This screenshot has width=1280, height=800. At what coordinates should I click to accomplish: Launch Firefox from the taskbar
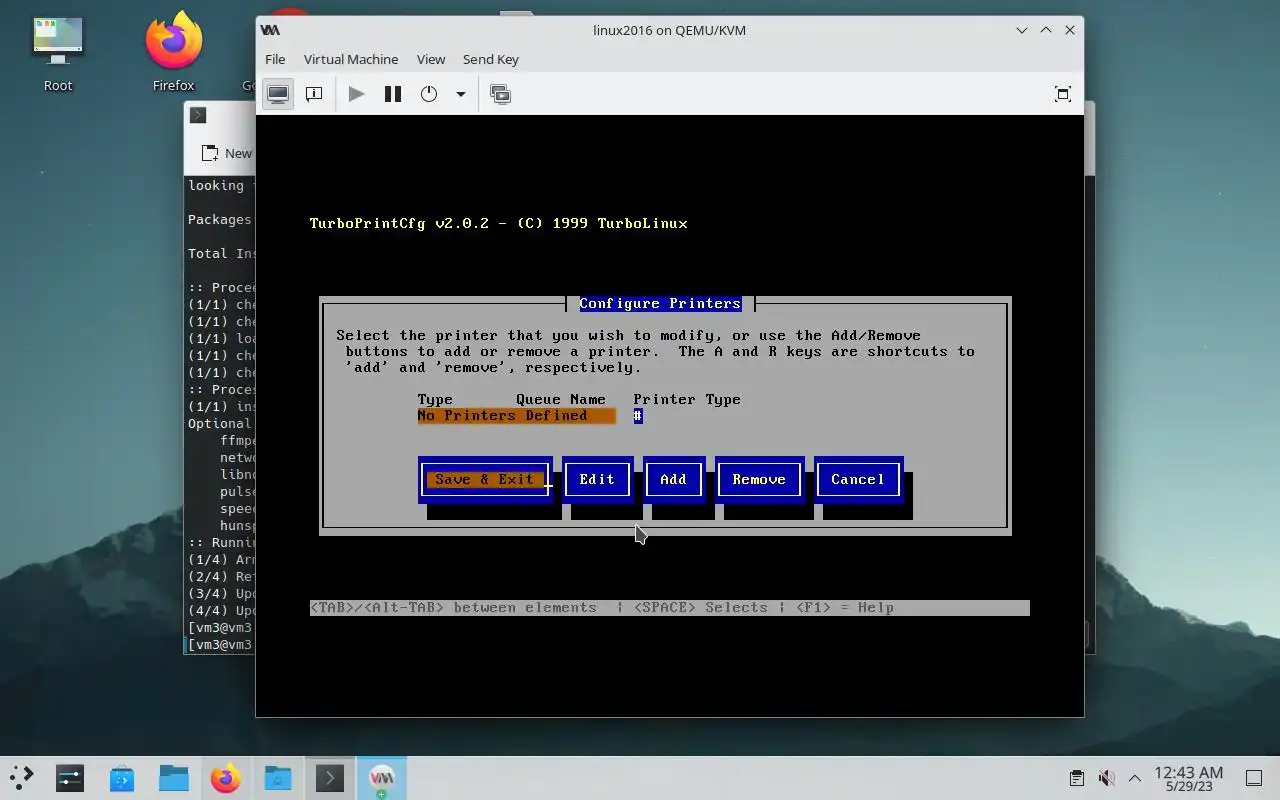(x=226, y=778)
